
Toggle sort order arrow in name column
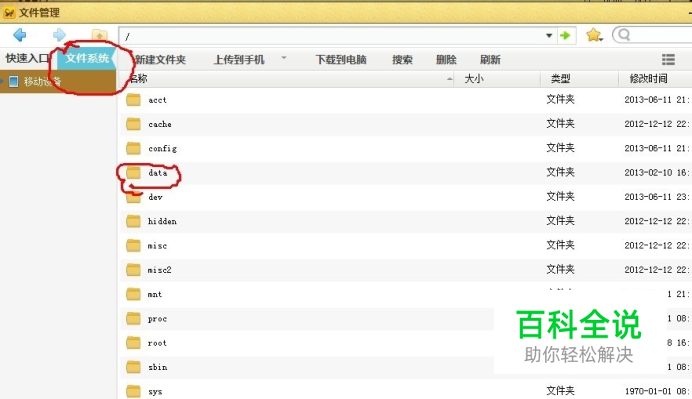[x=449, y=79]
